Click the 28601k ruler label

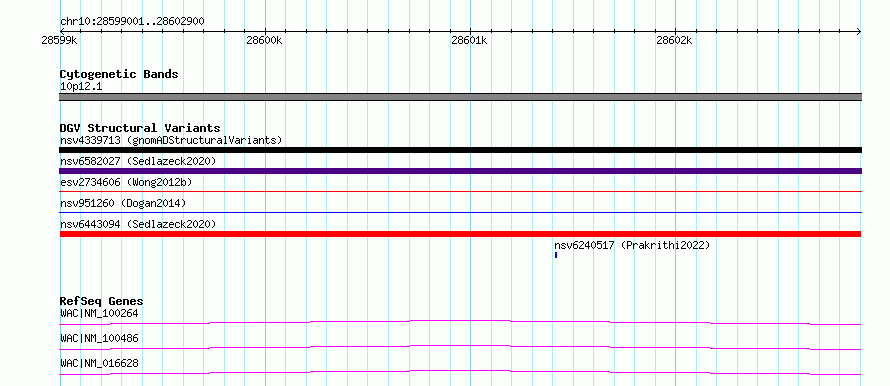coord(469,40)
